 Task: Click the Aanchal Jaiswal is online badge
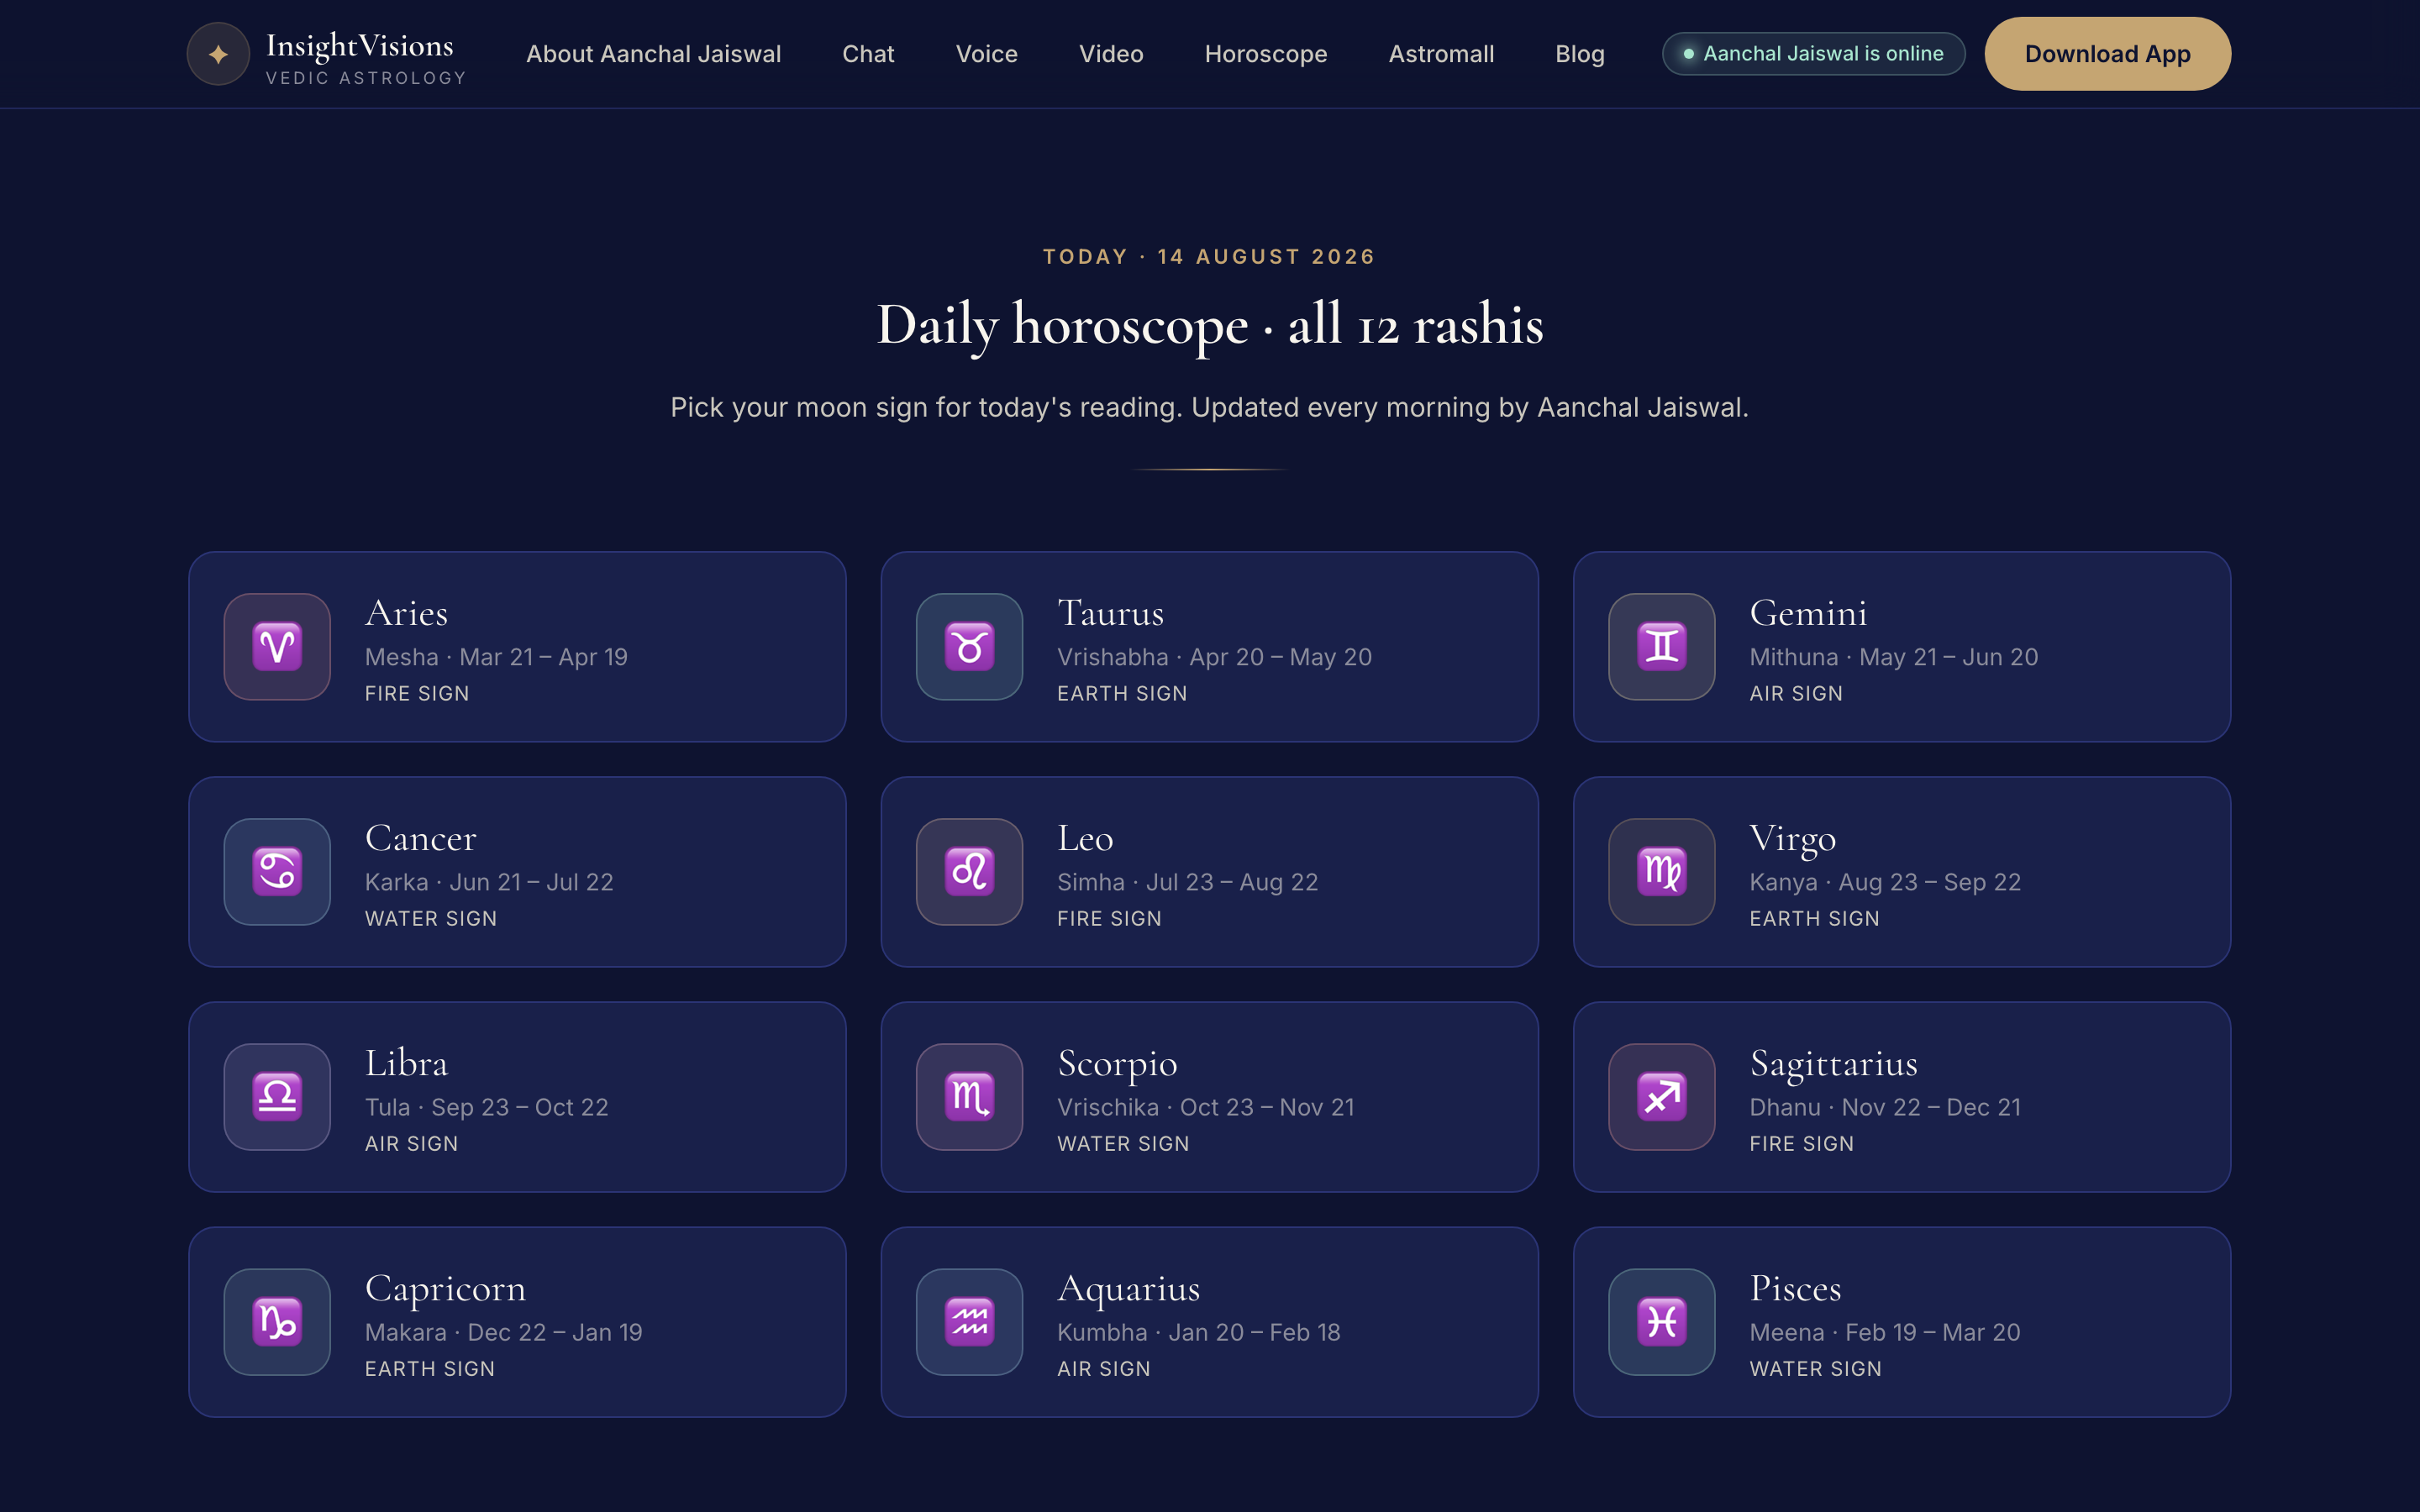pos(1813,54)
